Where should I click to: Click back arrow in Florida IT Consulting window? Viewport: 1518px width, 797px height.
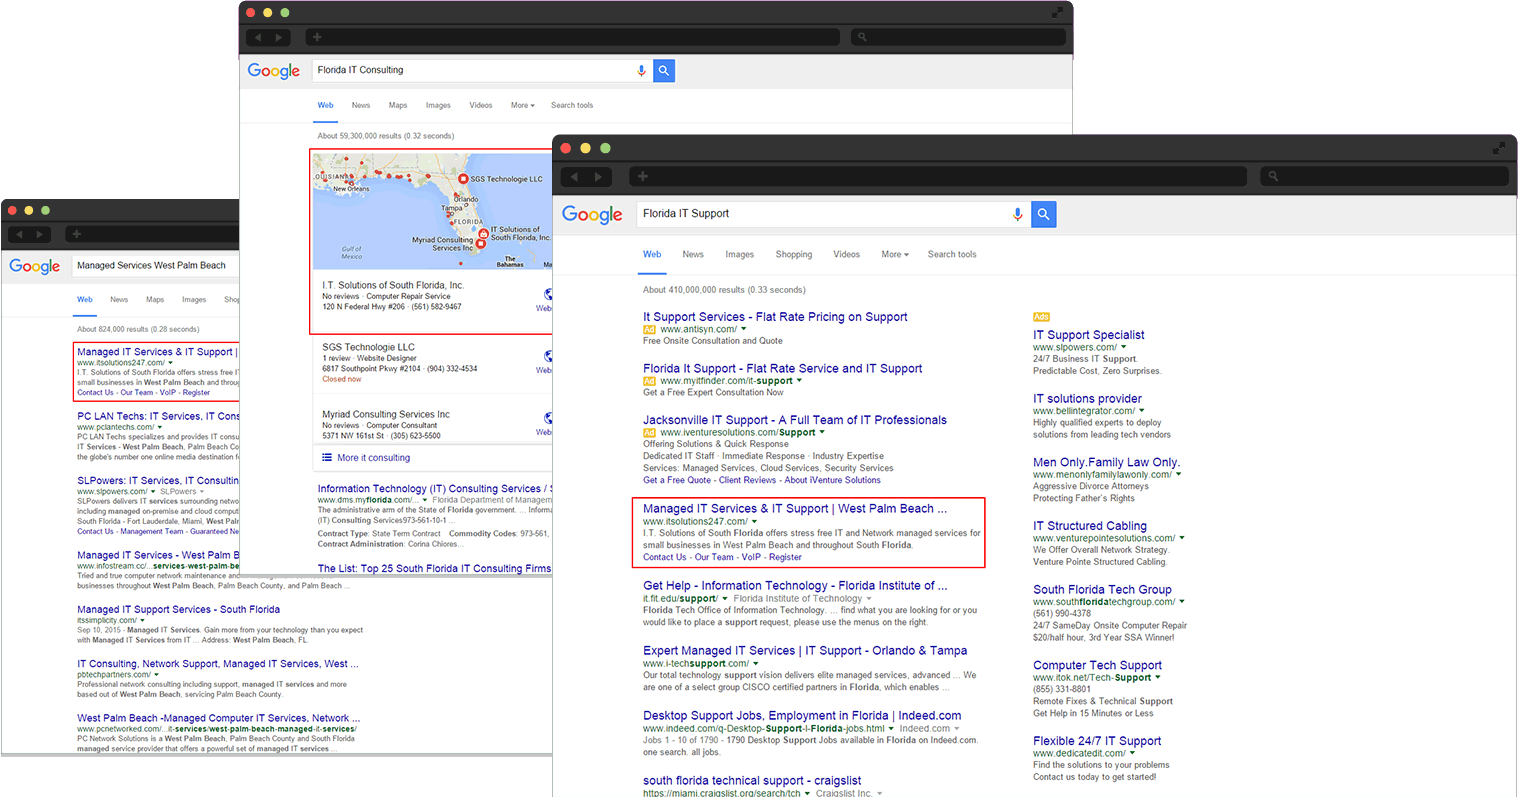257,37
